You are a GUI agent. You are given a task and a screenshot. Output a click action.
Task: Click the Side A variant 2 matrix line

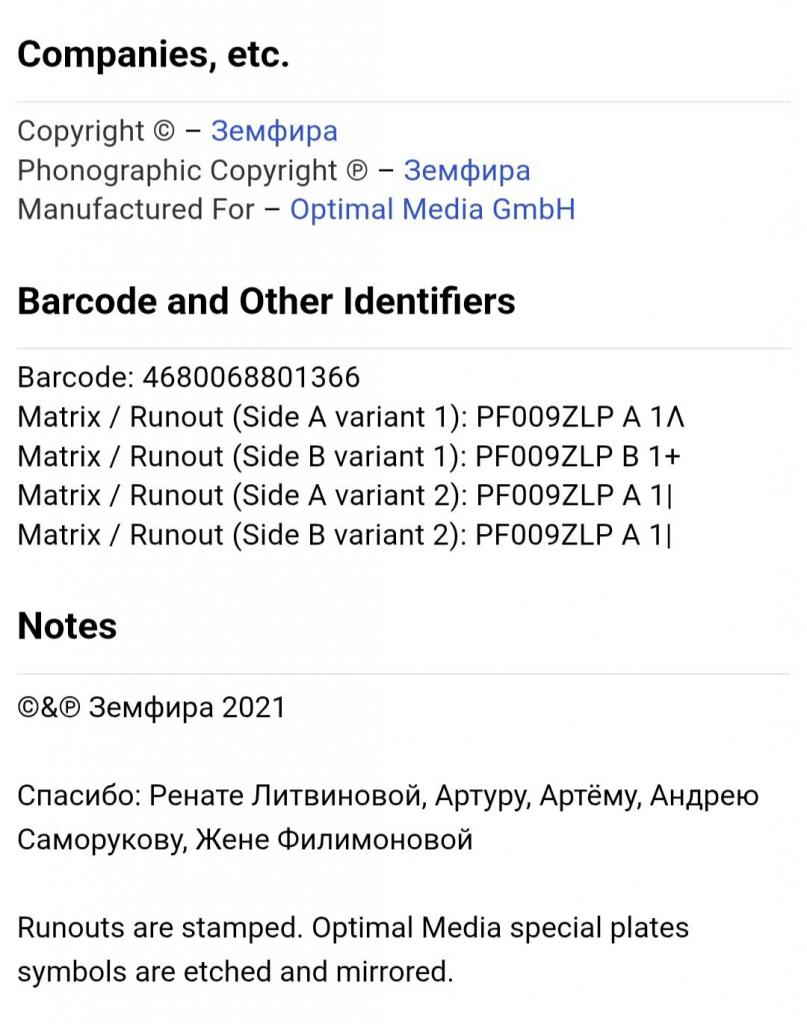345,496
